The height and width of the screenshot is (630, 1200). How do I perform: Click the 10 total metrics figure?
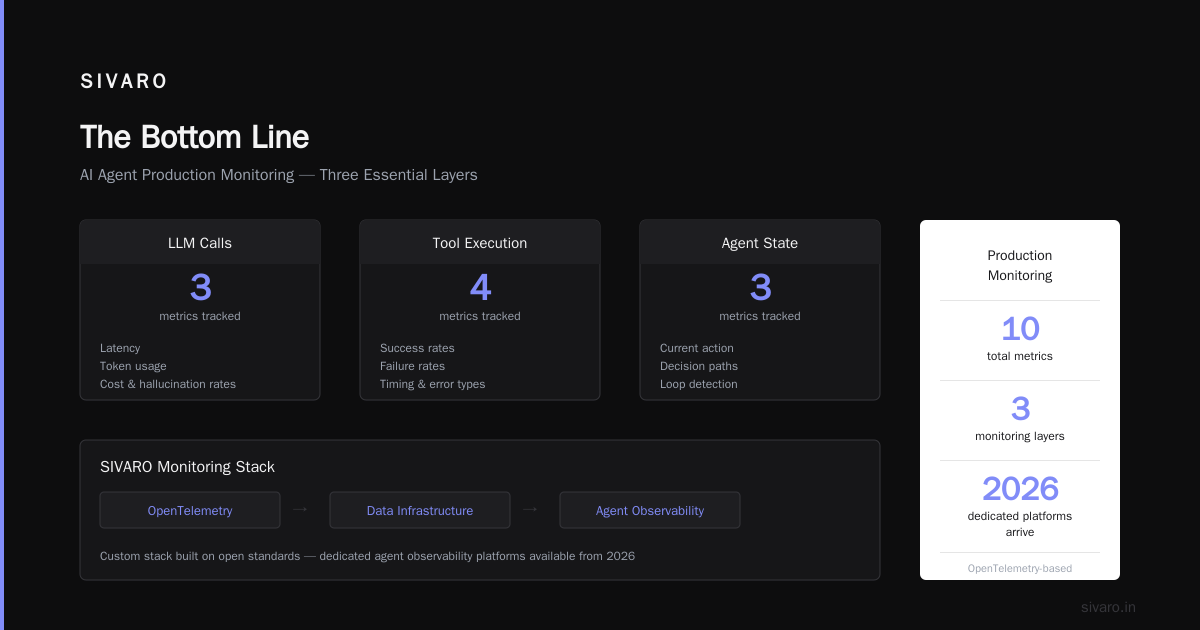(1020, 329)
